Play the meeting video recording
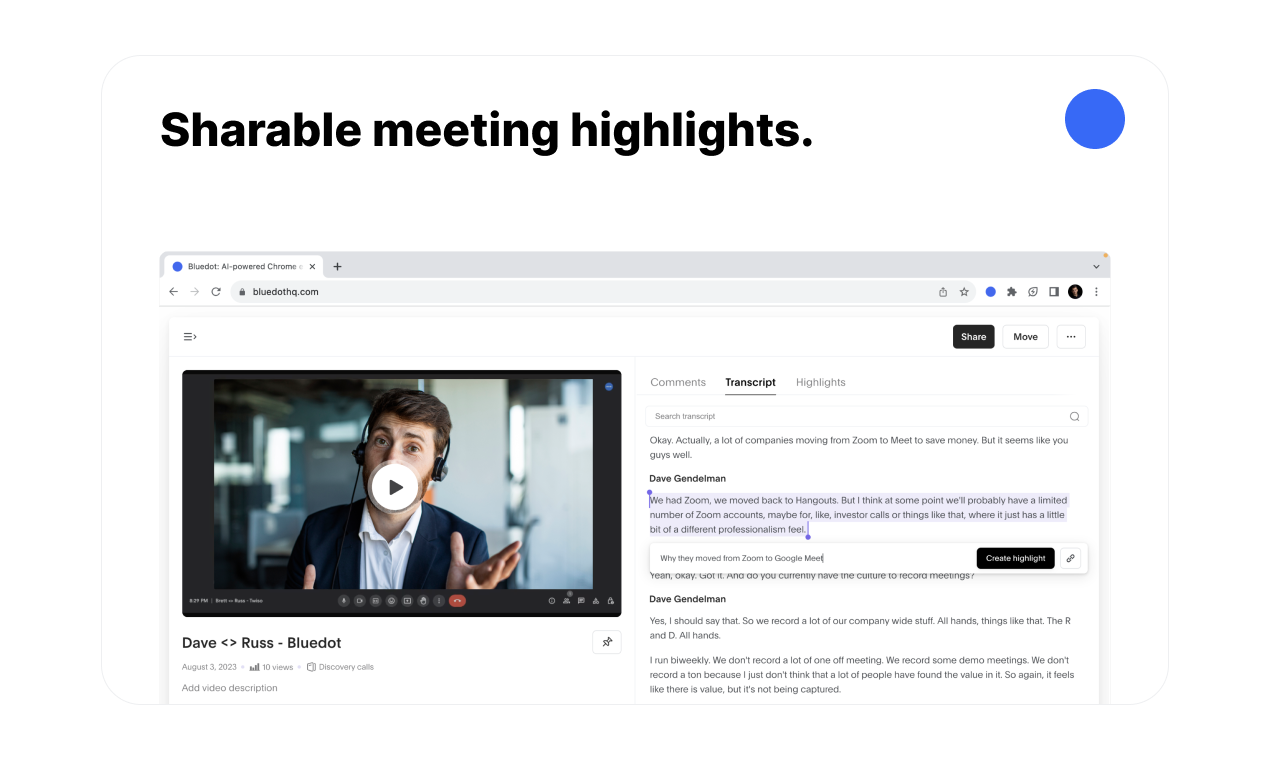The image size is (1270, 760). pyautogui.click(x=395, y=487)
